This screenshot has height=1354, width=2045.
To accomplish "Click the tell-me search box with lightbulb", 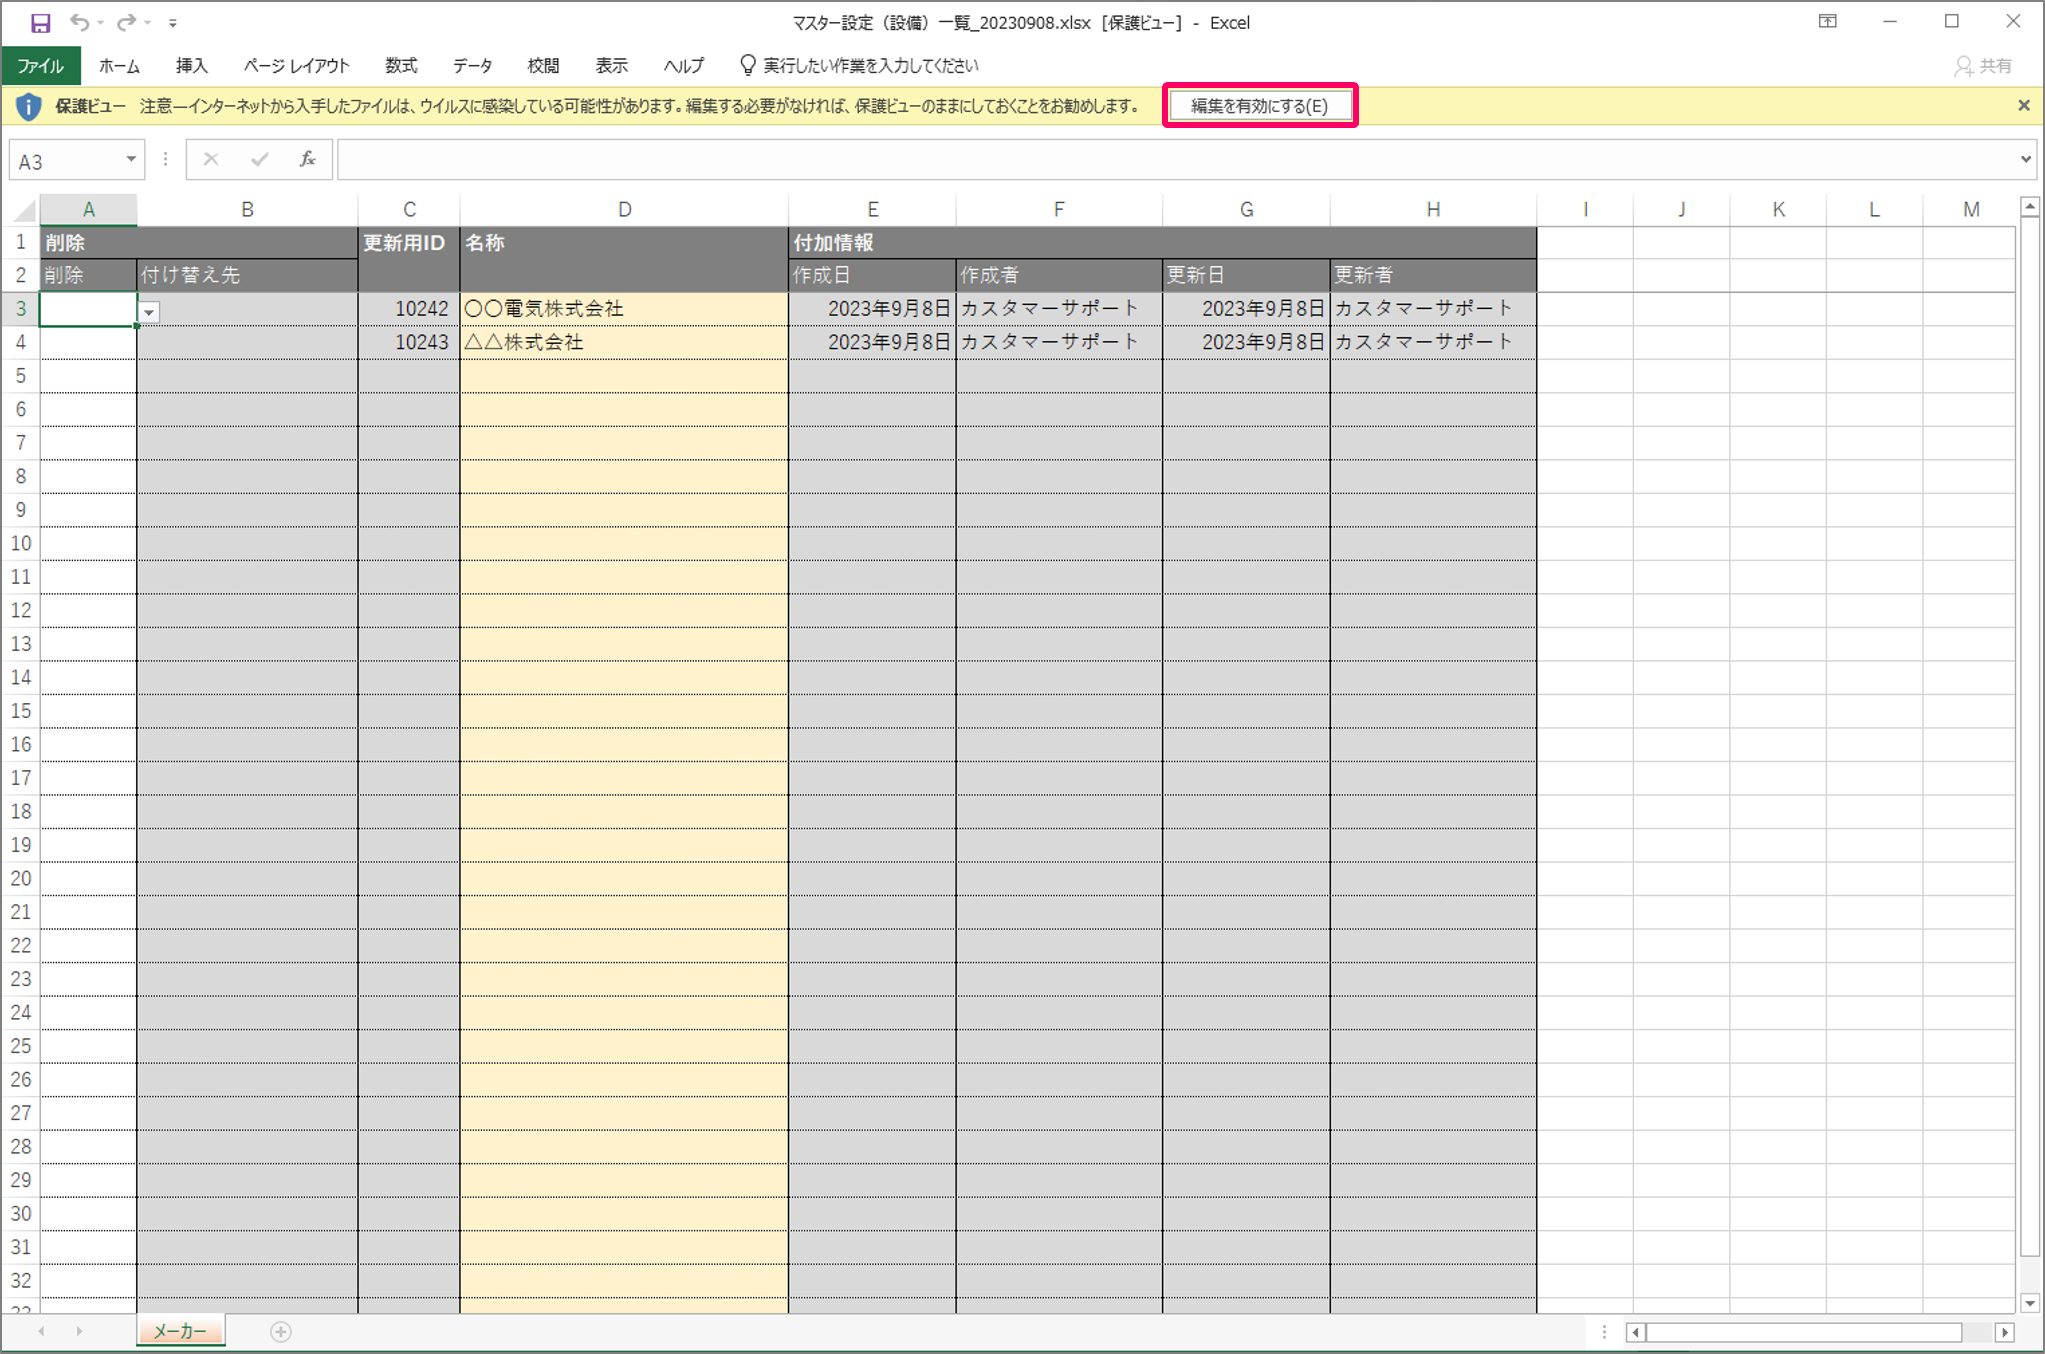I will tap(860, 66).
